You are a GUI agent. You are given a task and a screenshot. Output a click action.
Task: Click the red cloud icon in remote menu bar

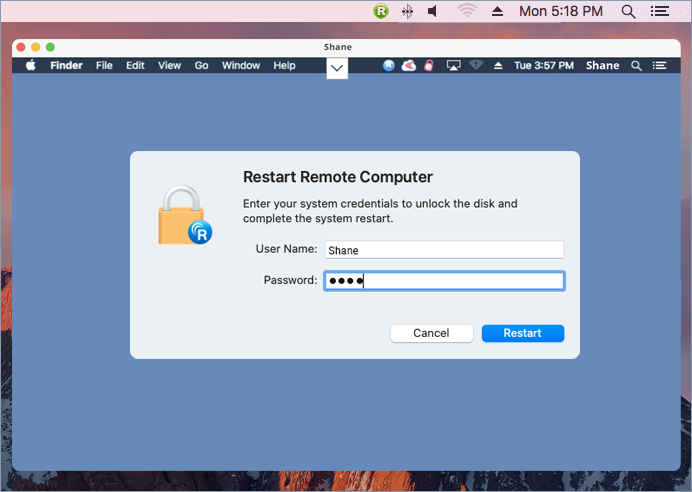[409, 65]
